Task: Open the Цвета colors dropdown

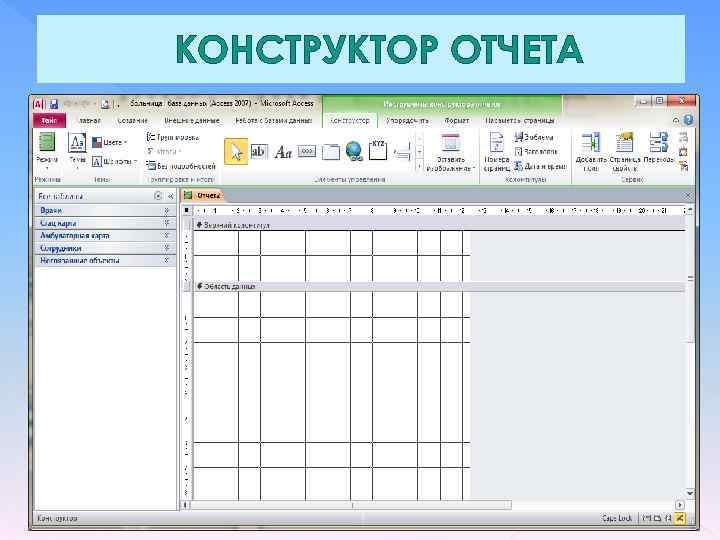Action: pos(109,143)
